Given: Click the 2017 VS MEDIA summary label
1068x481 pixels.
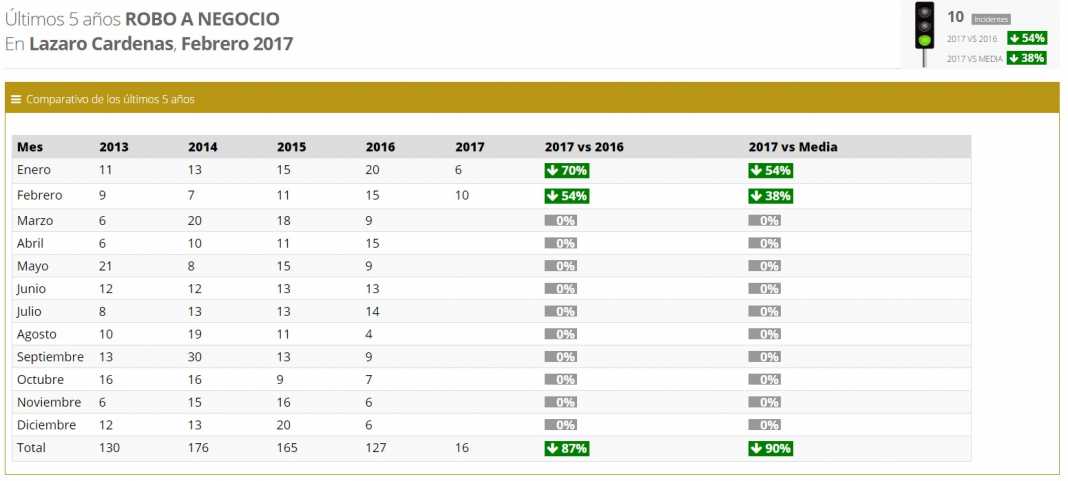Looking at the screenshot, I should (975, 59).
